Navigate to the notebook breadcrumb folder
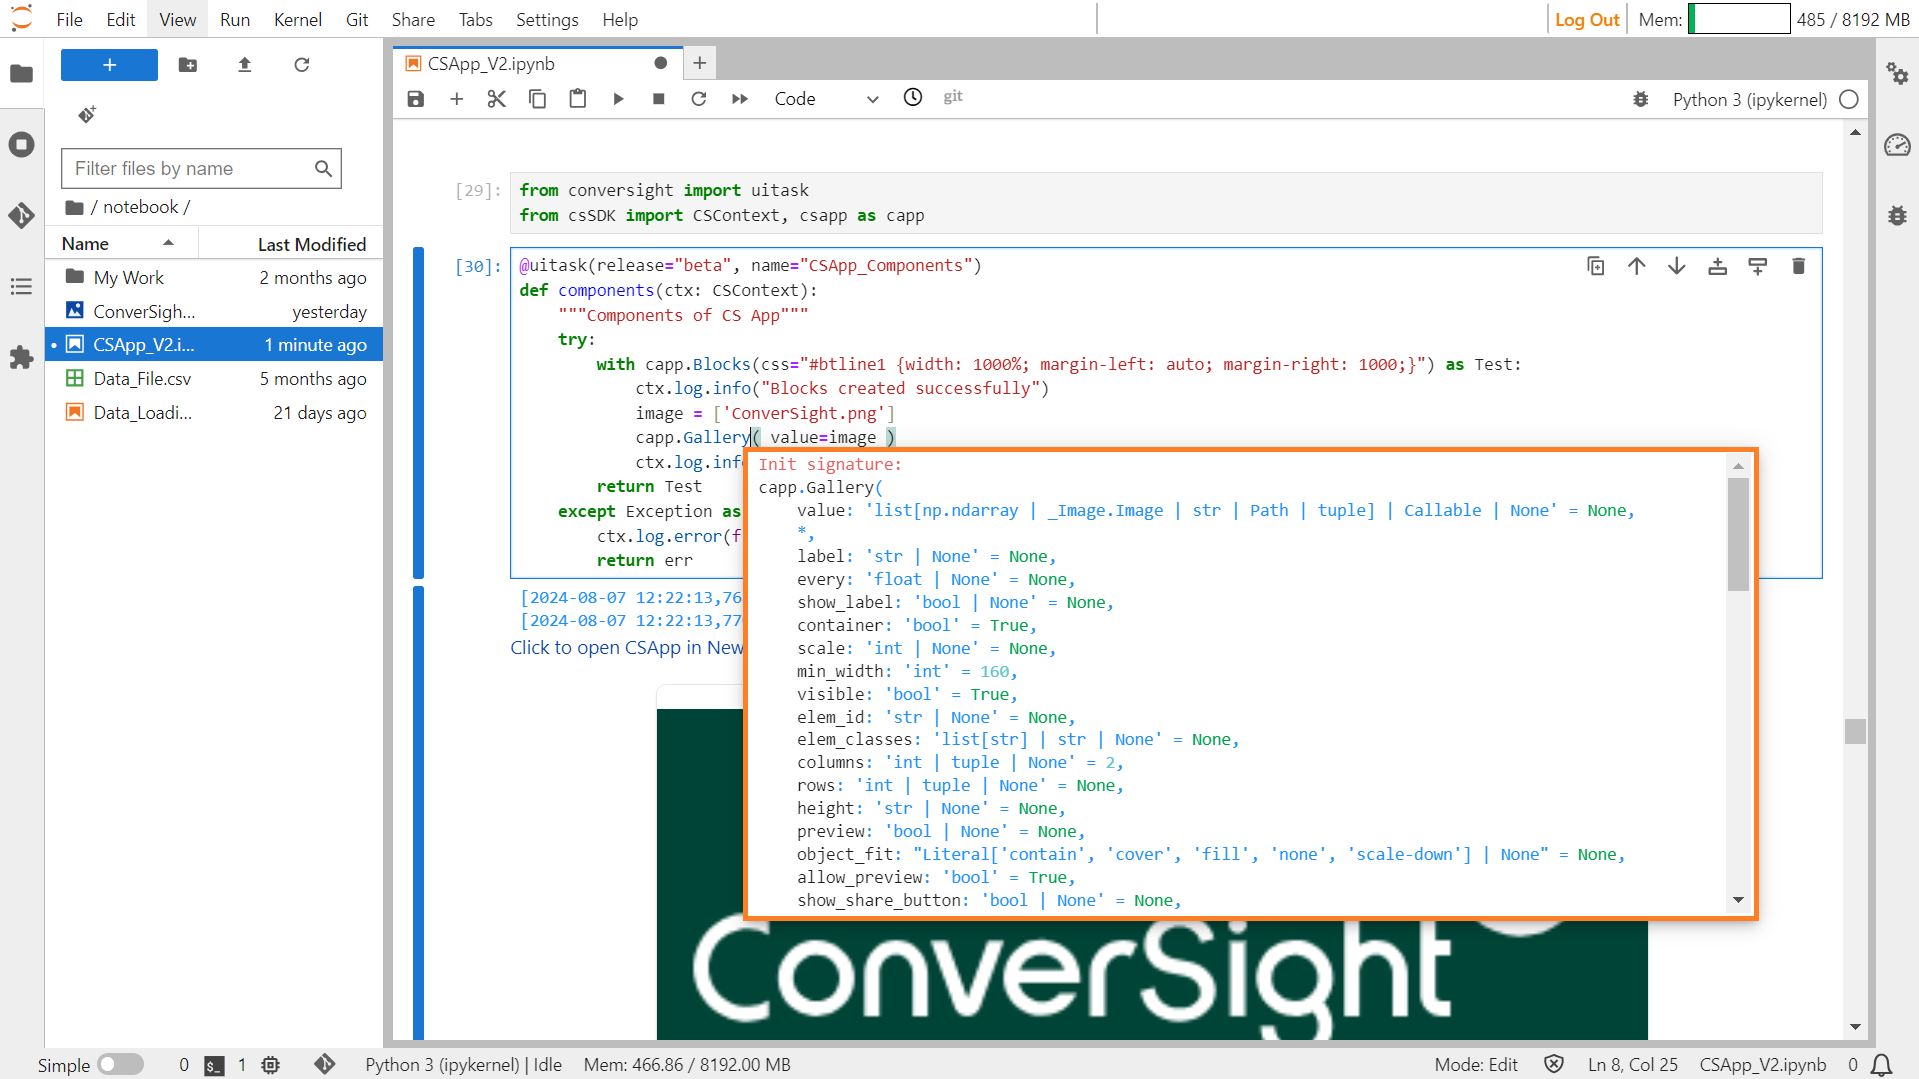Screen dimensions: 1919x1079 pos(140,207)
